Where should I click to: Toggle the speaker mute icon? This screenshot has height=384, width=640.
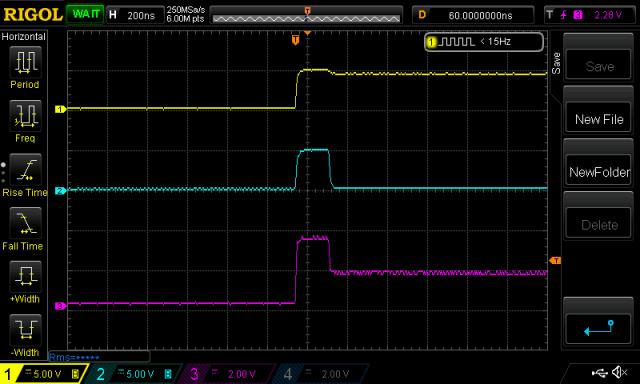coord(620,372)
